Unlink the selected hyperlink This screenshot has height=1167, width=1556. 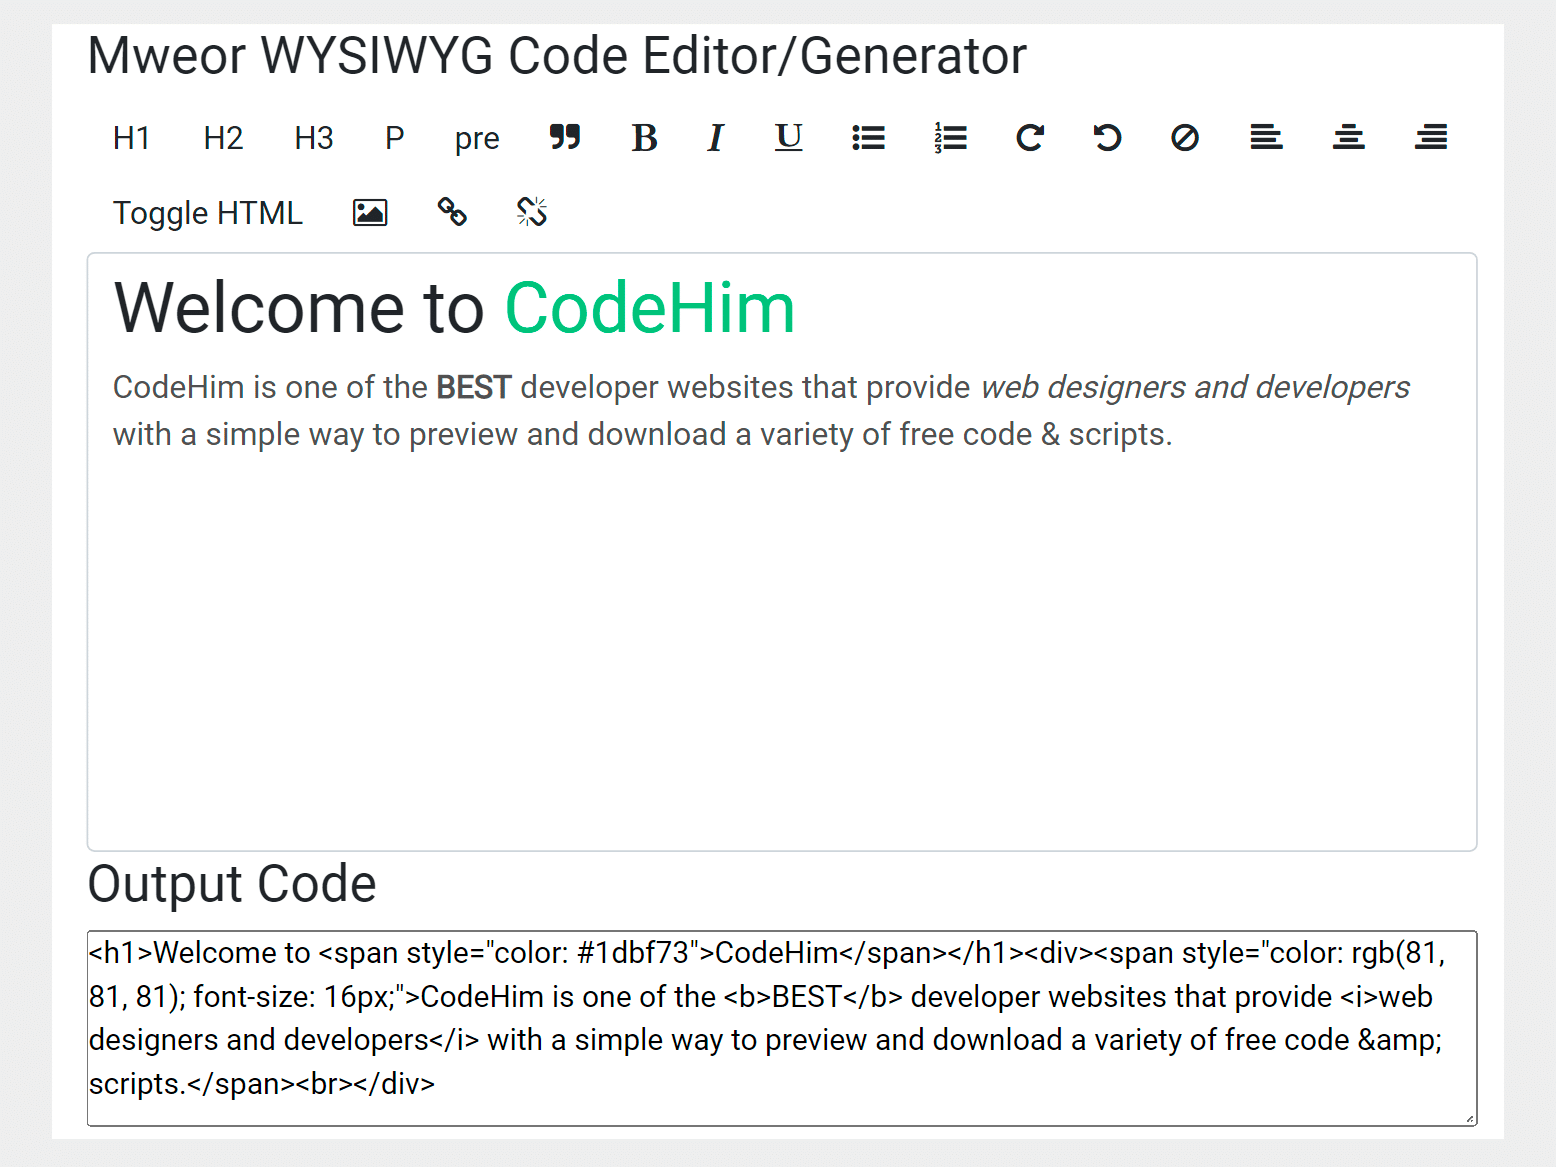pos(531,212)
